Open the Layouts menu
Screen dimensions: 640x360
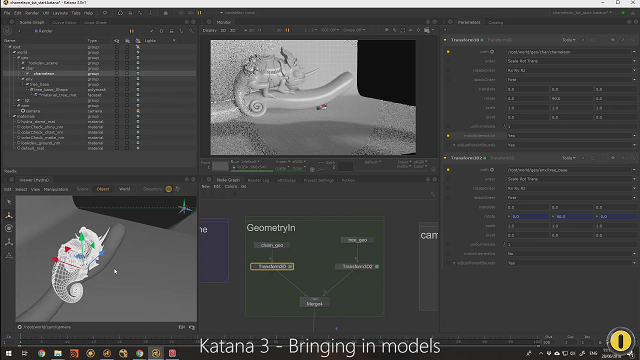[x=60, y=13]
